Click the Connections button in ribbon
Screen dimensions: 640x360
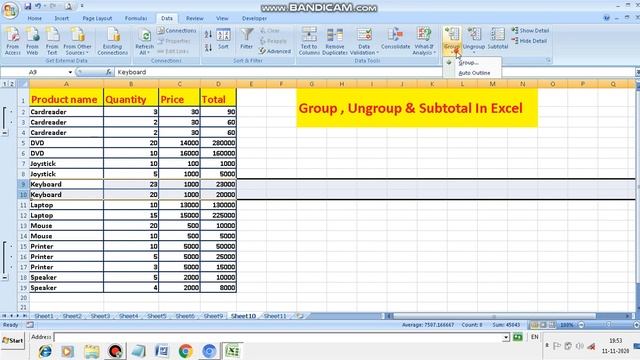click(x=177, y=31)
